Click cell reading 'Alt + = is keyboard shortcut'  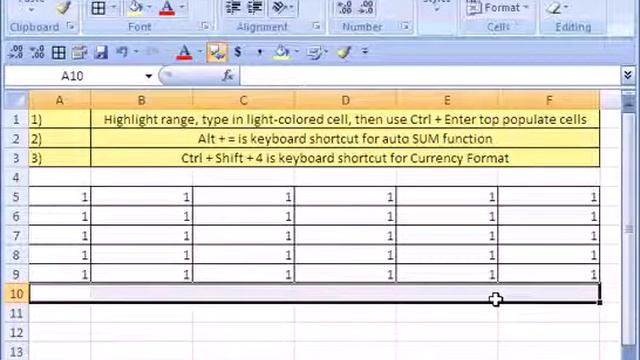[345, 139]
